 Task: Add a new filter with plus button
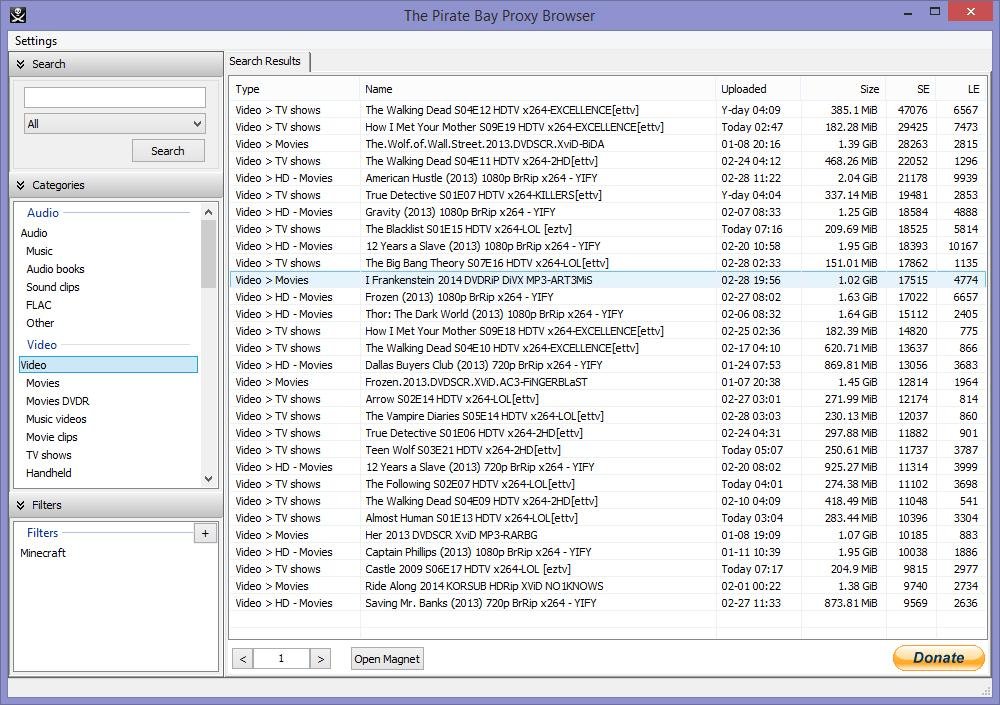[x=205, y=533]
